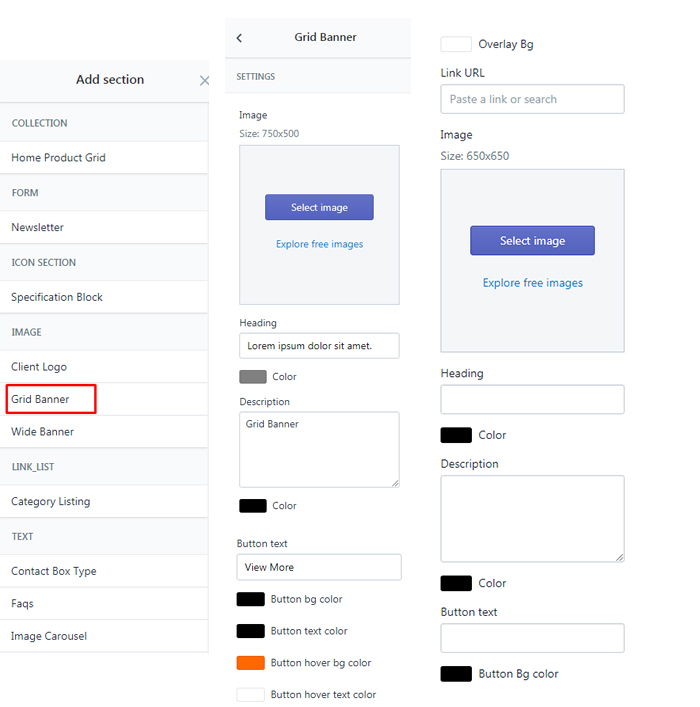Focus the Button text field showing View More
Image resolution: width=700 pixels, height=707 pixels.
[x=319, y=567]
